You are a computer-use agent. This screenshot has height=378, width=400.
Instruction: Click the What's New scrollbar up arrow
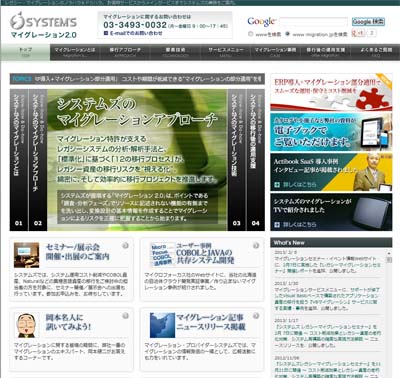pyautogui.click(x=389, y=253)
